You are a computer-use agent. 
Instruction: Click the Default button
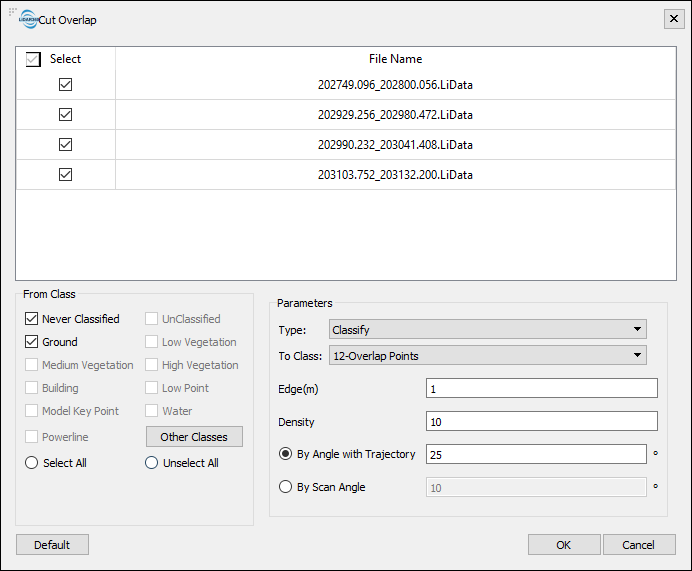(52, 545)
